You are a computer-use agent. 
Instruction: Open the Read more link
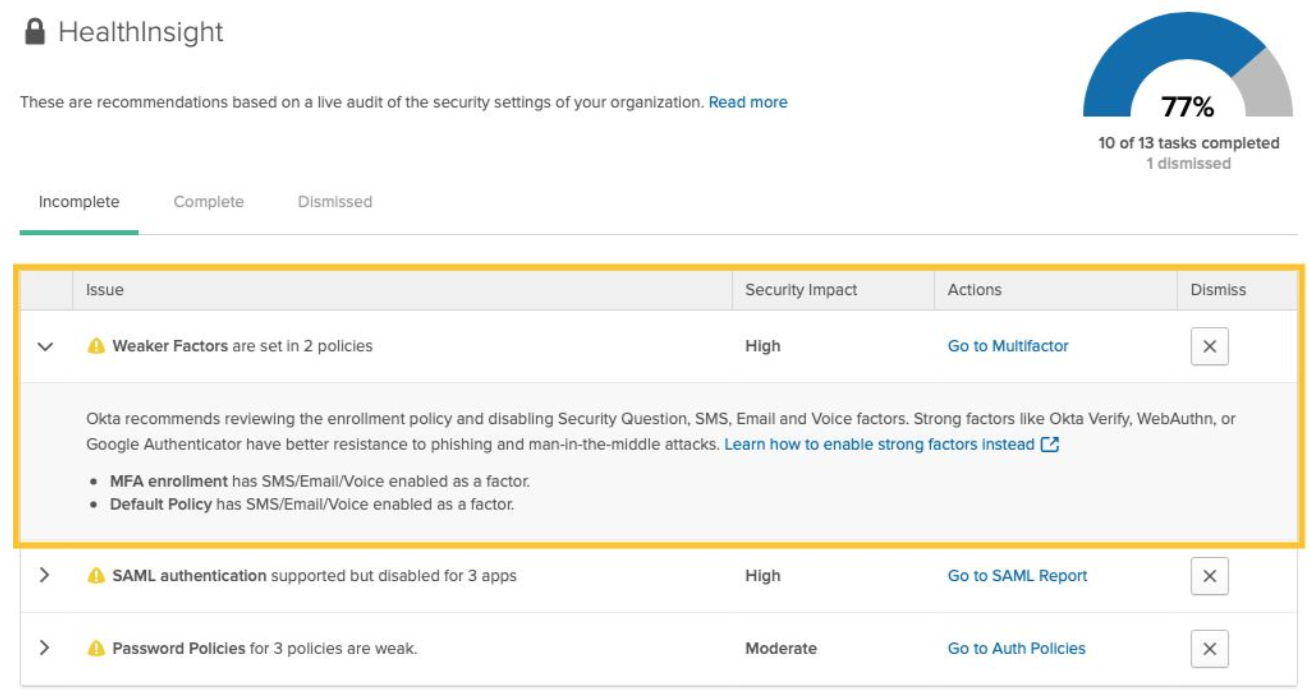[x=747, y=102]
